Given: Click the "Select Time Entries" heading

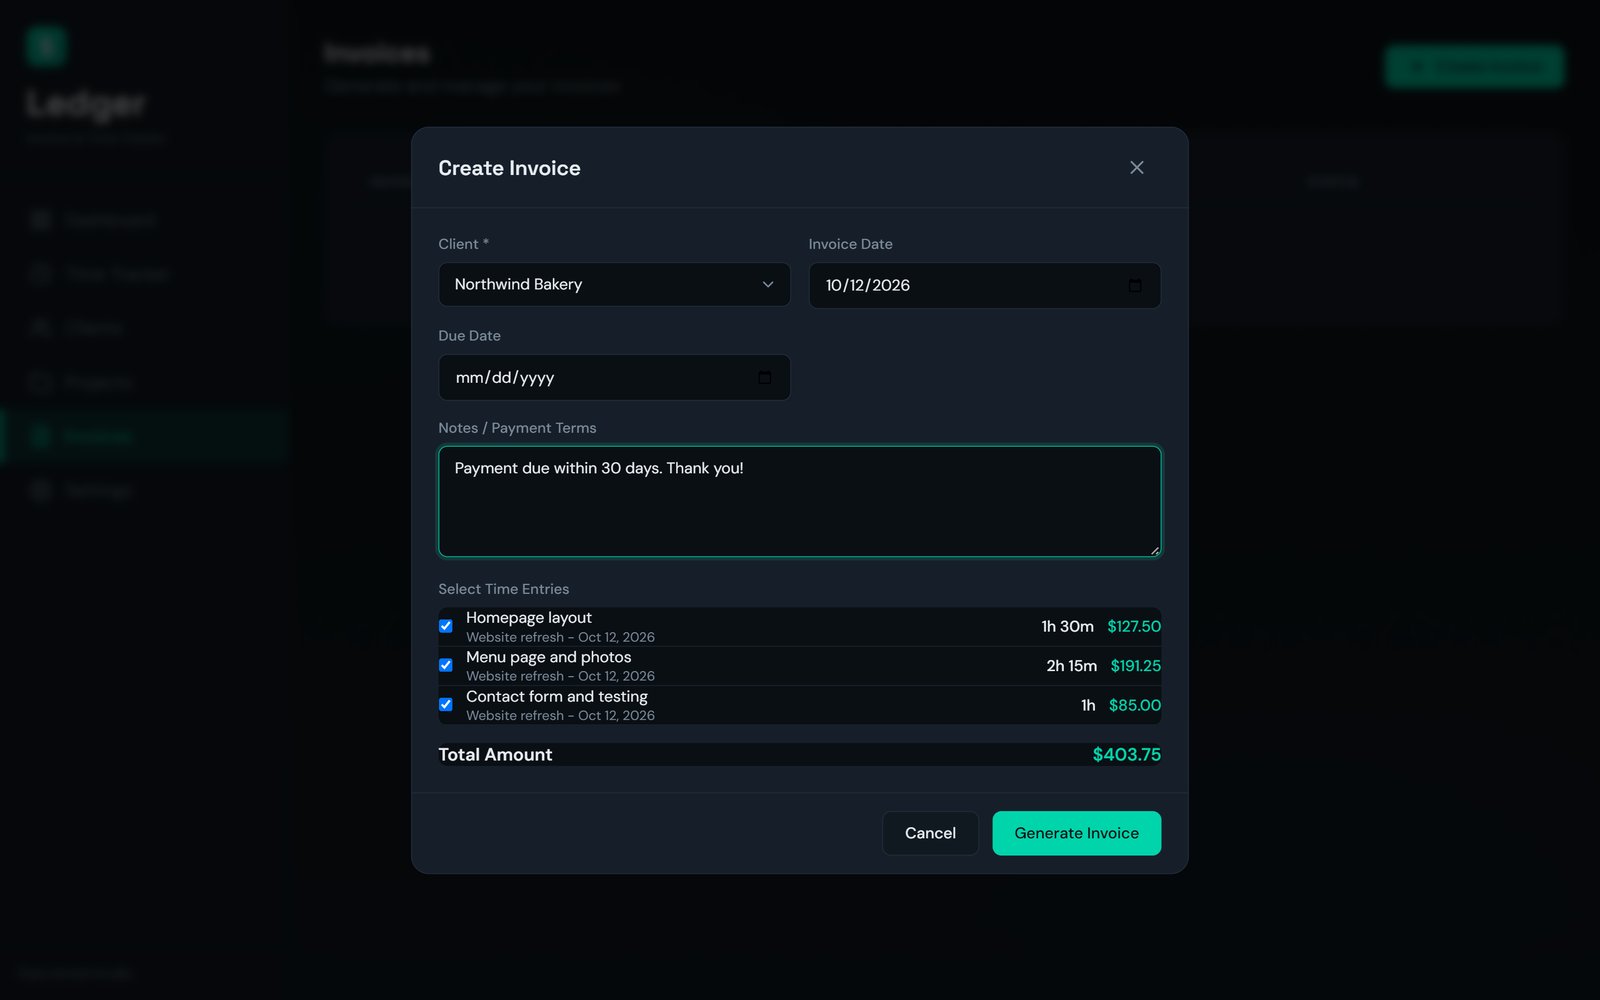Looking at the screenshot, I should coord(503,589).
